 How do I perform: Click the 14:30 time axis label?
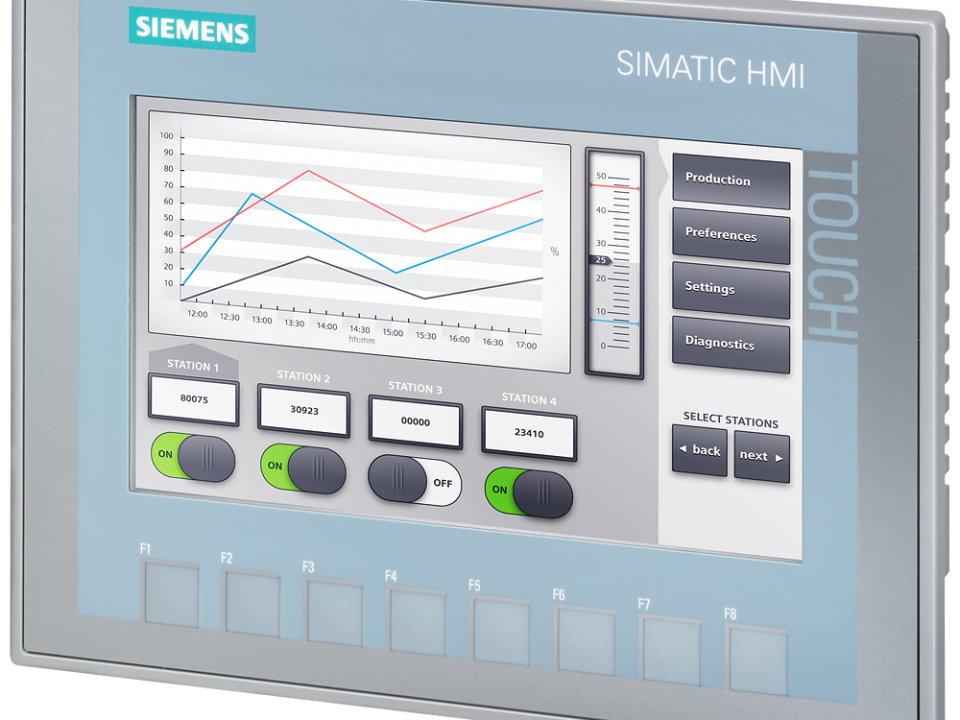(360, 329)
